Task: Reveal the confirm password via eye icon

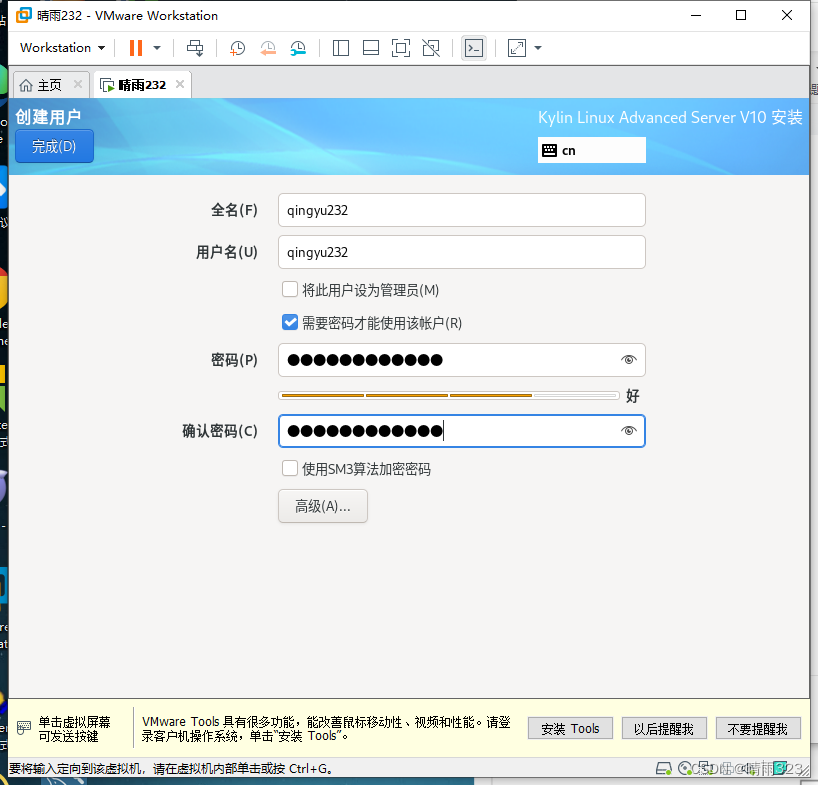Action: [629, 431]
